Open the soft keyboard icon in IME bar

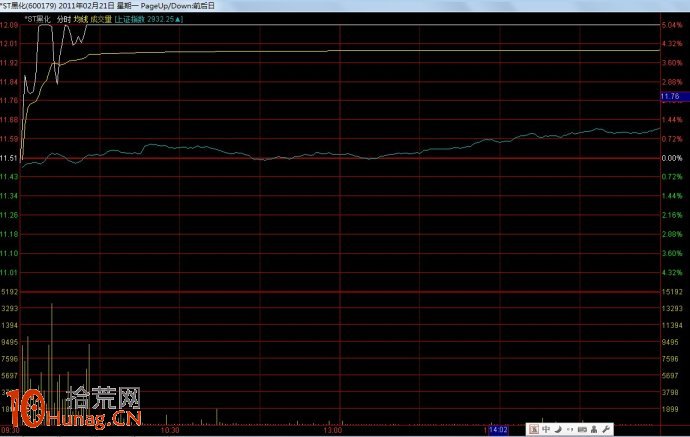coord(582,429)
